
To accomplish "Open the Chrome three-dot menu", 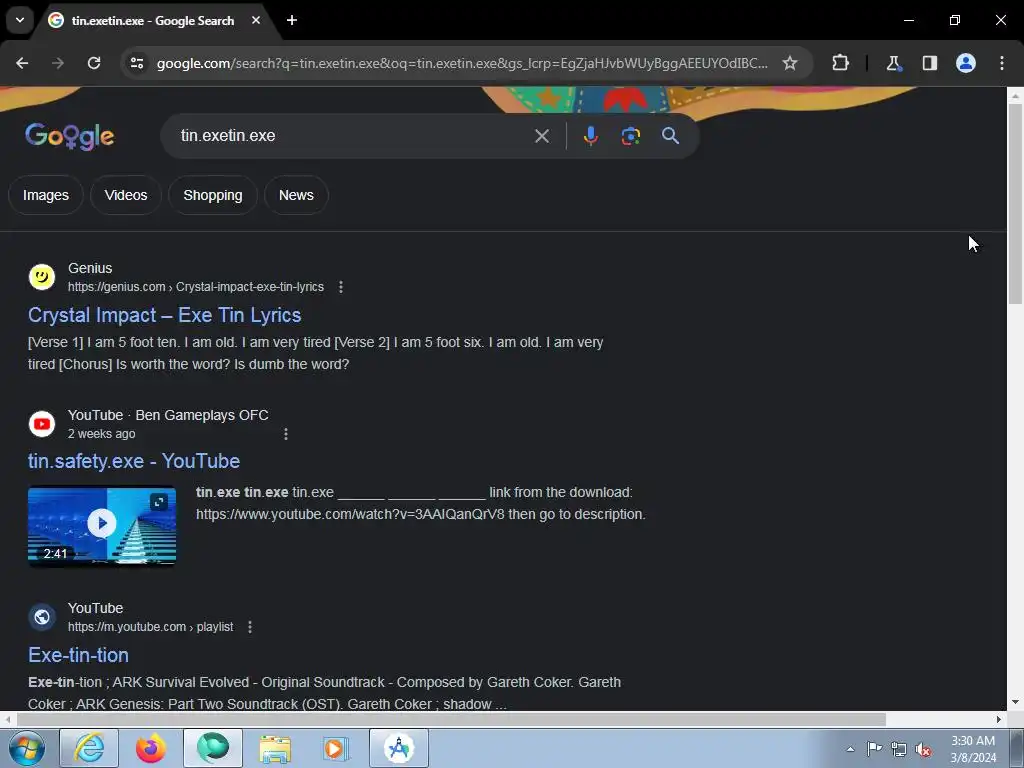I will pos(1002,63).
